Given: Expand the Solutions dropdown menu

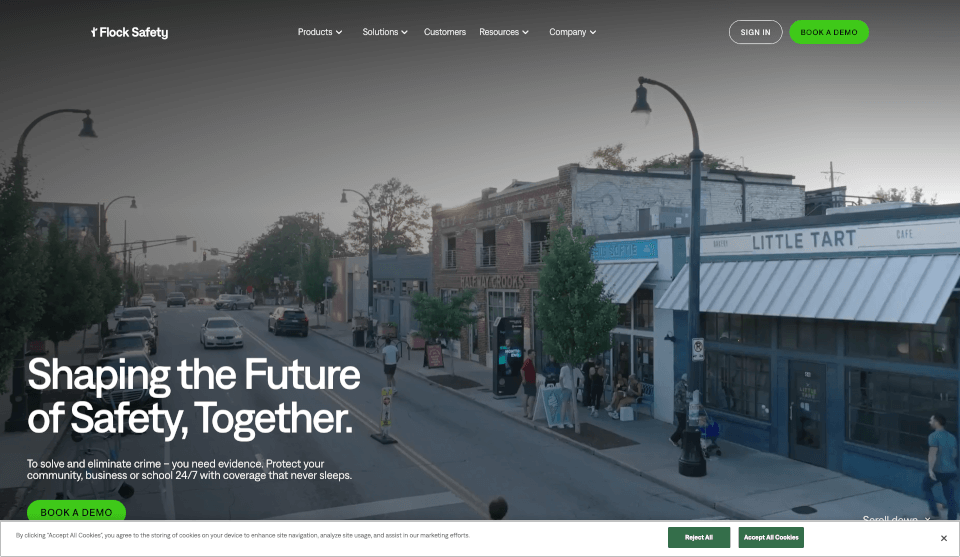Looking at the screenshot, I should coord(384,32).
